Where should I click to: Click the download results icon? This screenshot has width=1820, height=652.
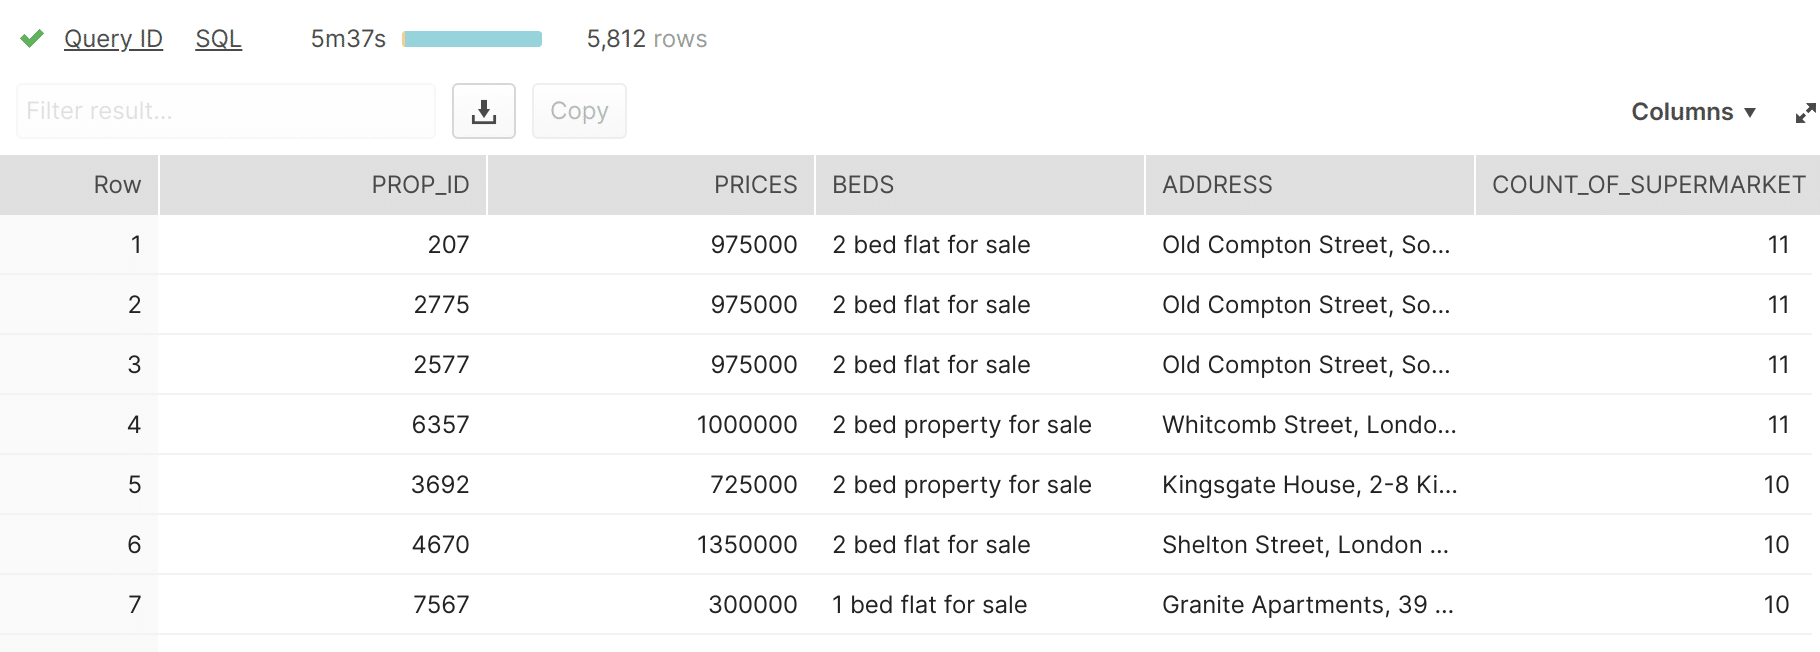tap(484, 111)
